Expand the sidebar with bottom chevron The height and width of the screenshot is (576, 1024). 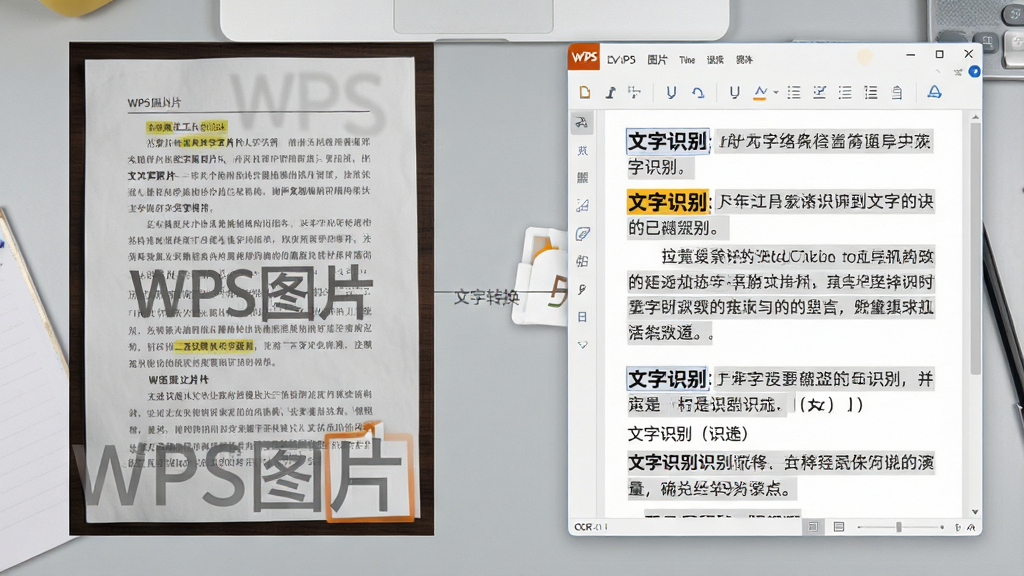pyautogui.click(x=583, y=344)
